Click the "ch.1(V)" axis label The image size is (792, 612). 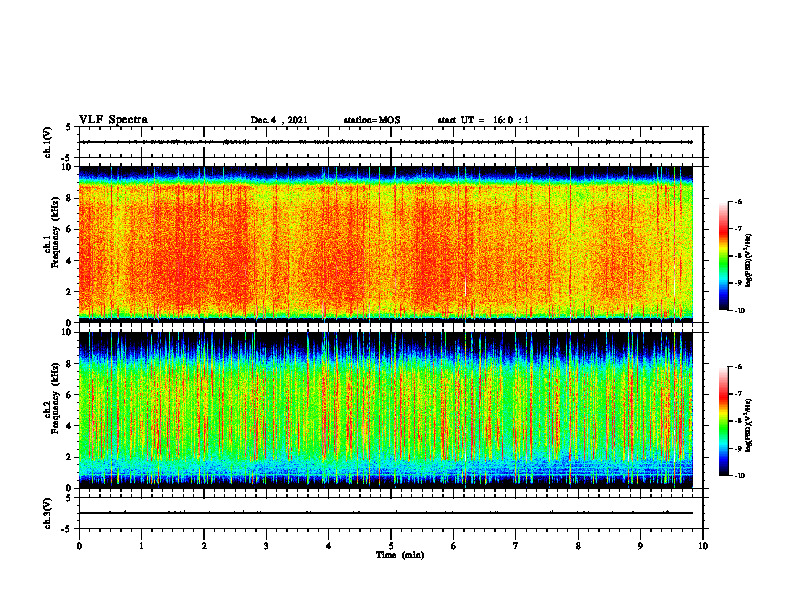click(47, 142)
